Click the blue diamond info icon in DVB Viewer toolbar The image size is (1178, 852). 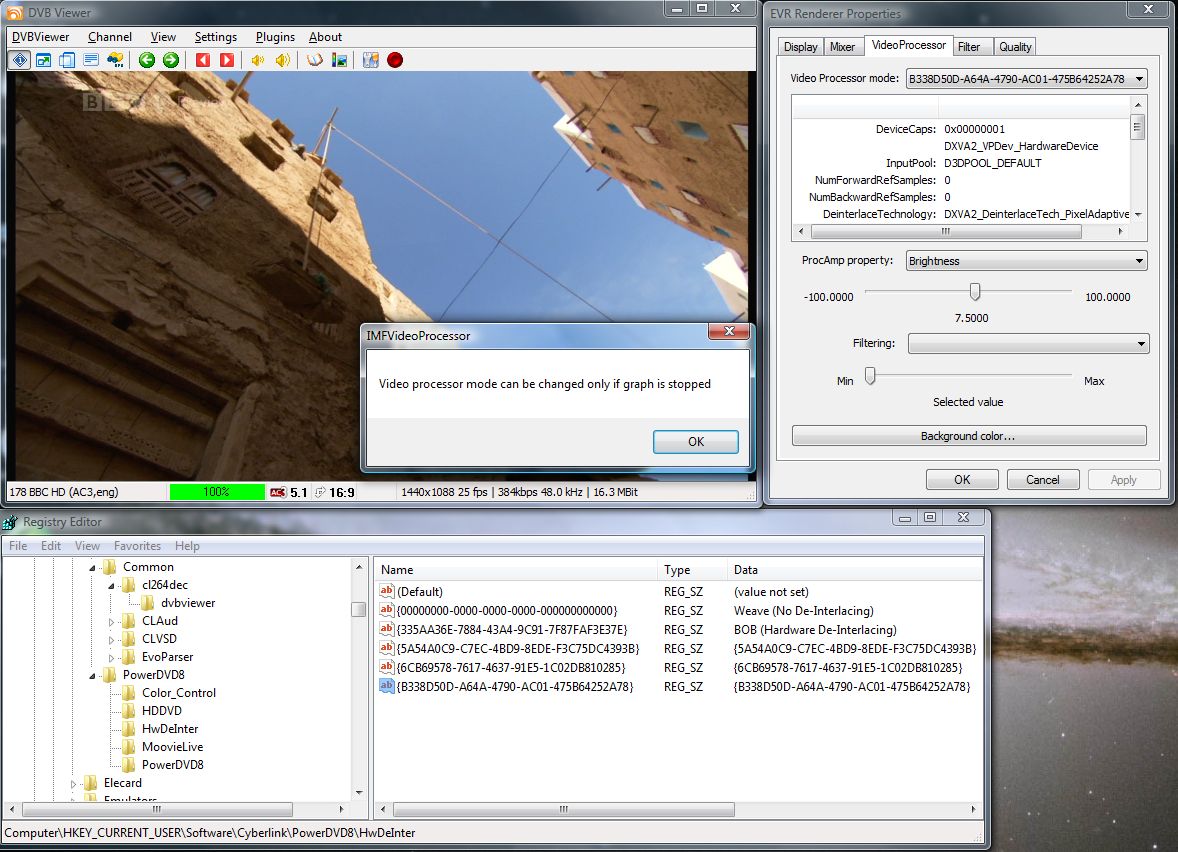[20, 60]
